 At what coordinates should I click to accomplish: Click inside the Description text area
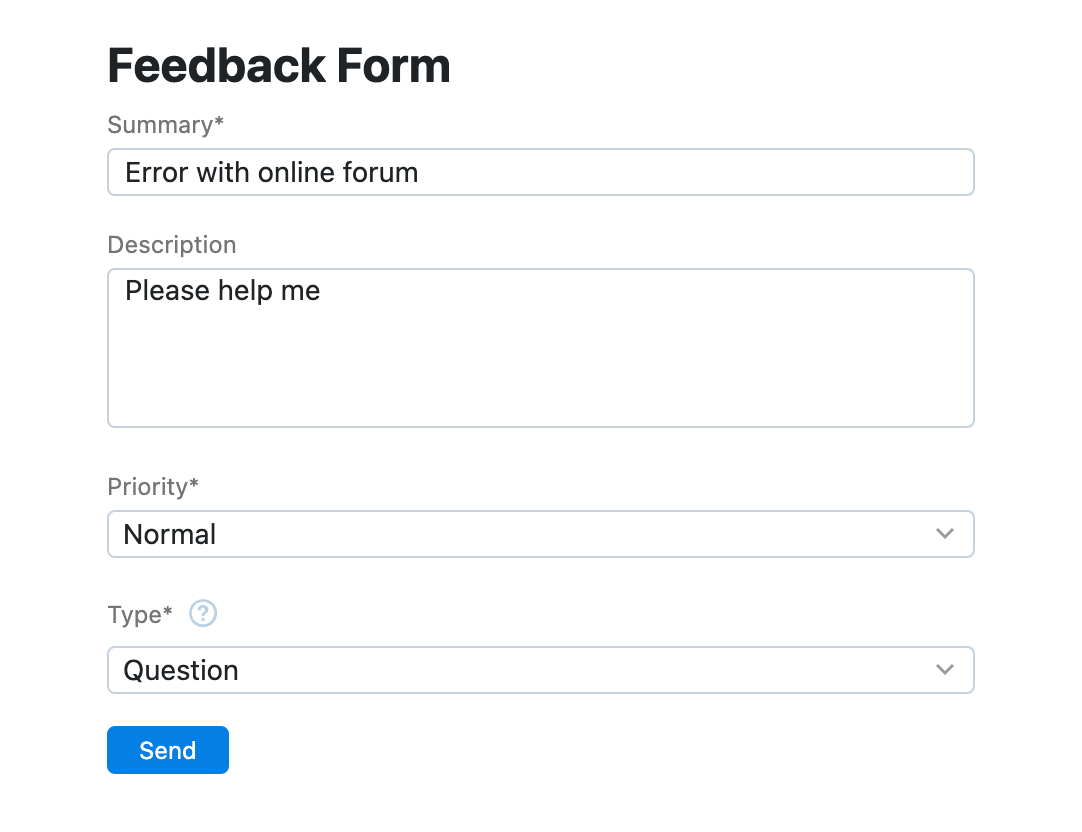pyautogui.click(x=540, y=347)
